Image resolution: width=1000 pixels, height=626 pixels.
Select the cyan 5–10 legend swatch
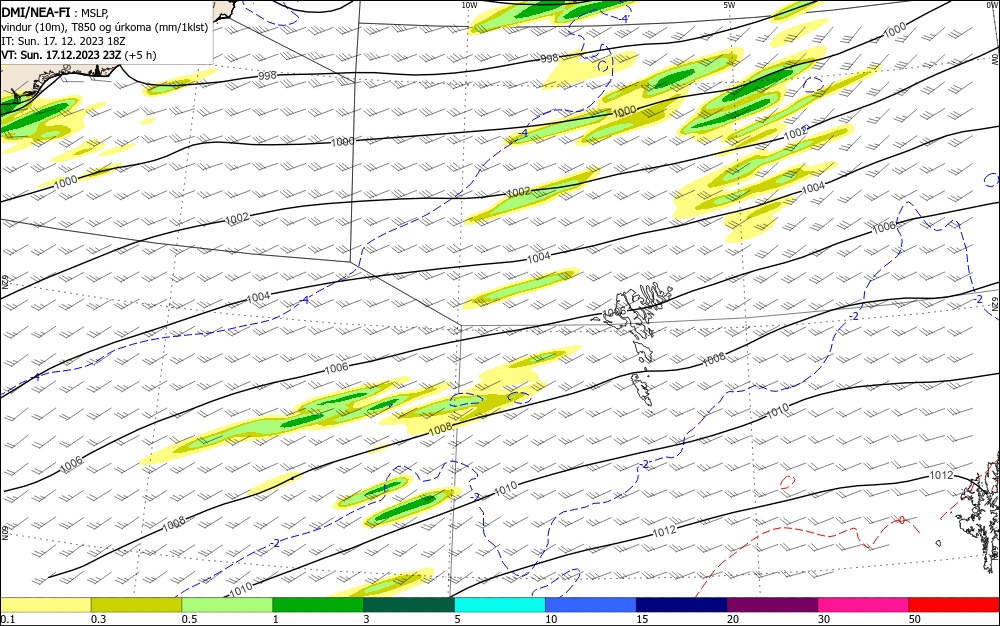499,605
